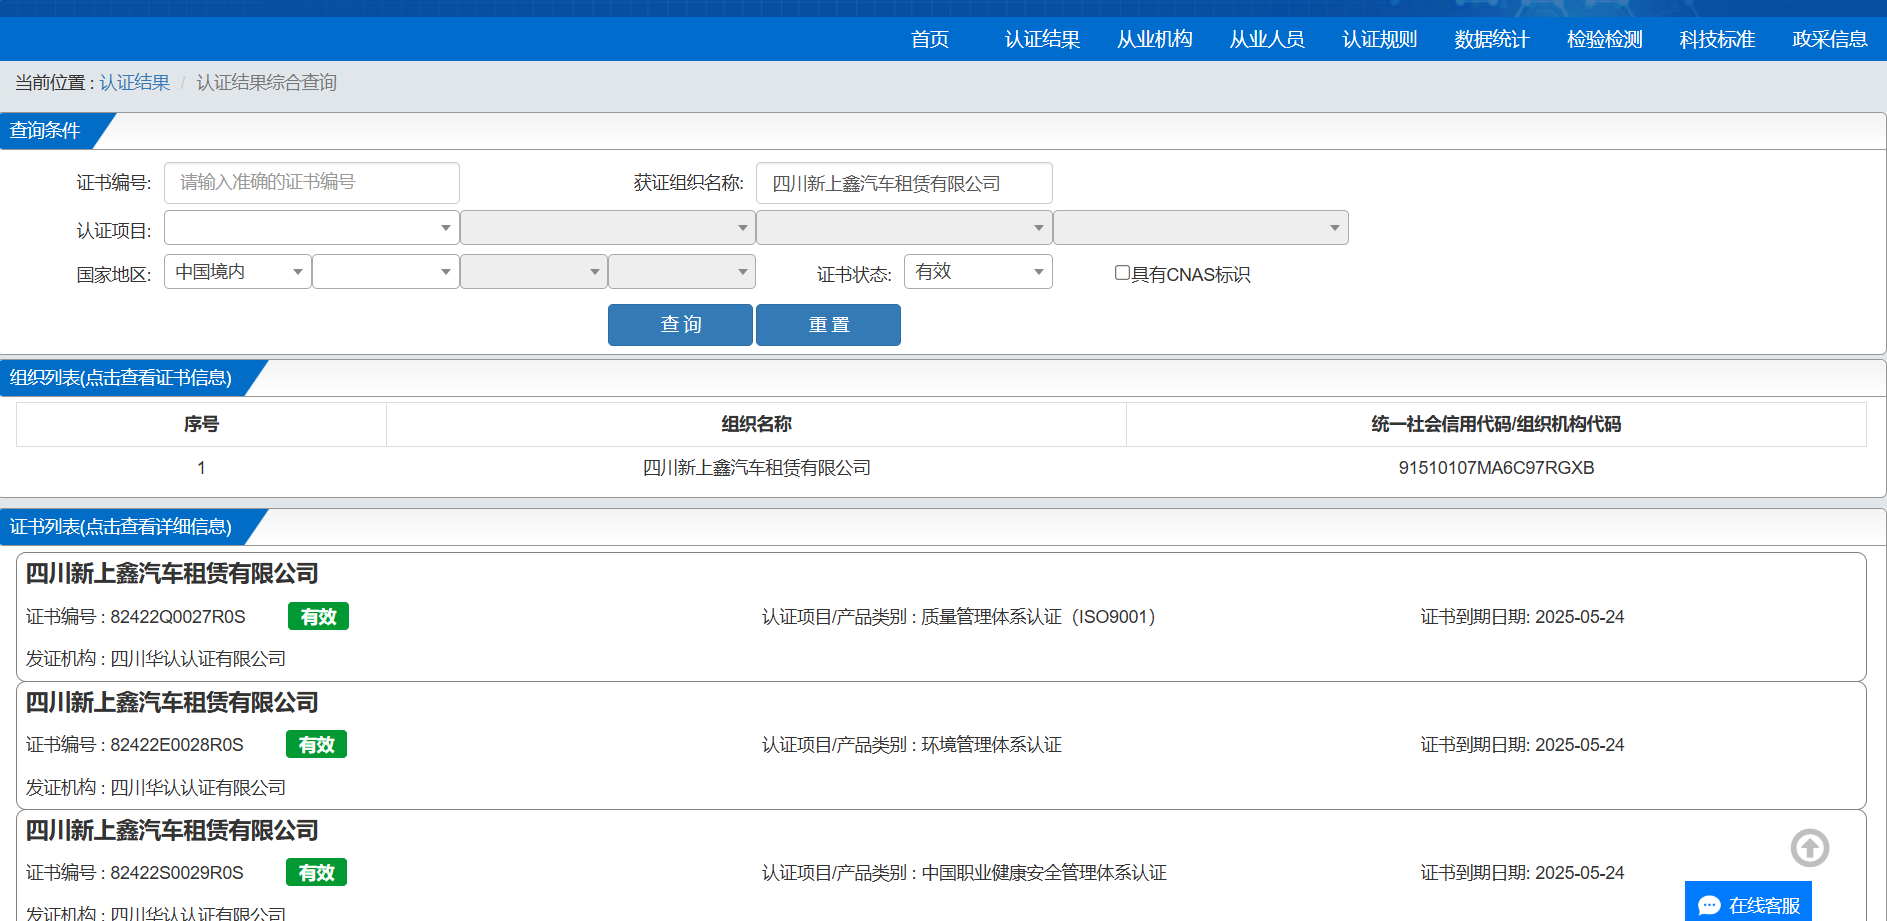Screen dimensions: 1887x921
Task: Open the third 认证项目 dropdown
Action: [904, 228]
